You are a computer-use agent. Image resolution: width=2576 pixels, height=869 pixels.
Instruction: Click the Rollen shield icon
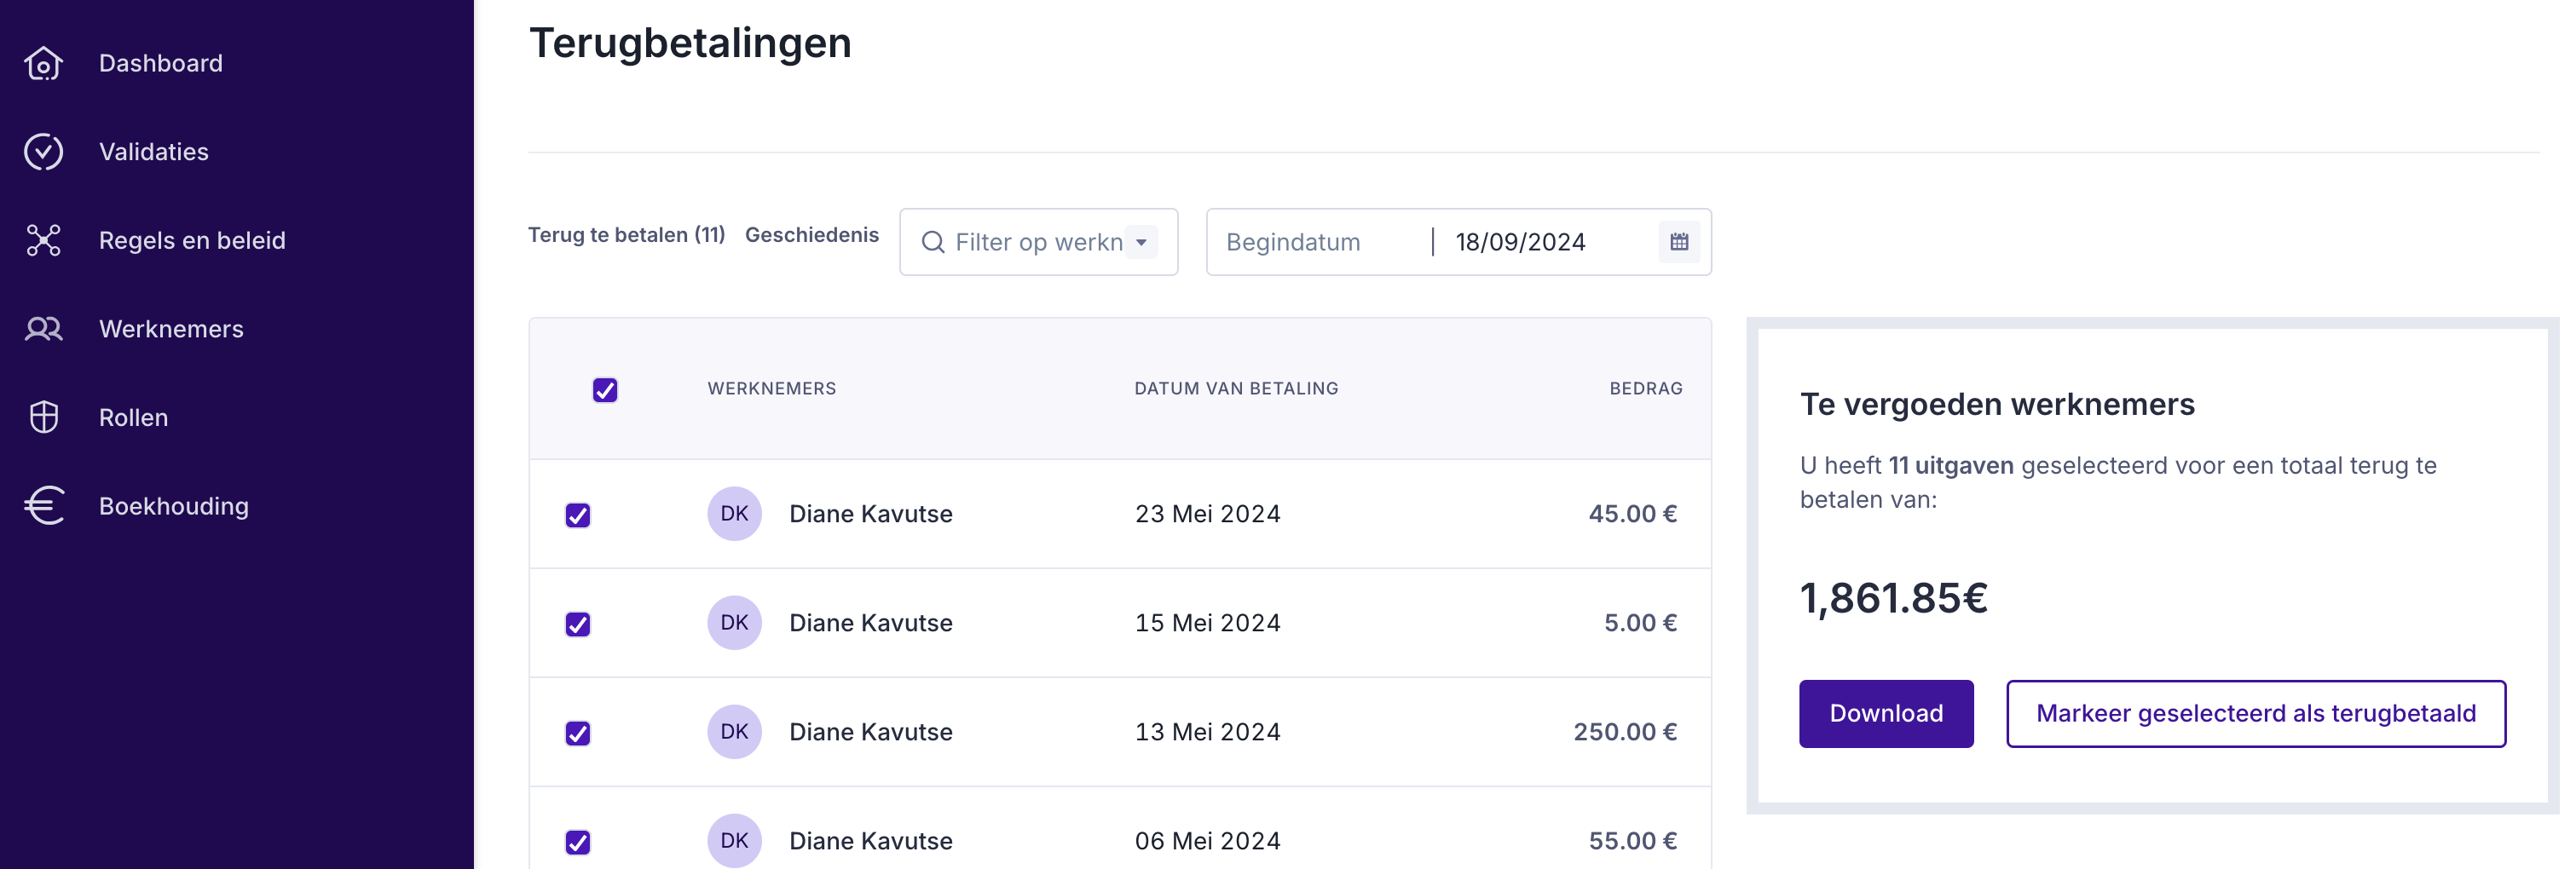[x=43, y=418]
